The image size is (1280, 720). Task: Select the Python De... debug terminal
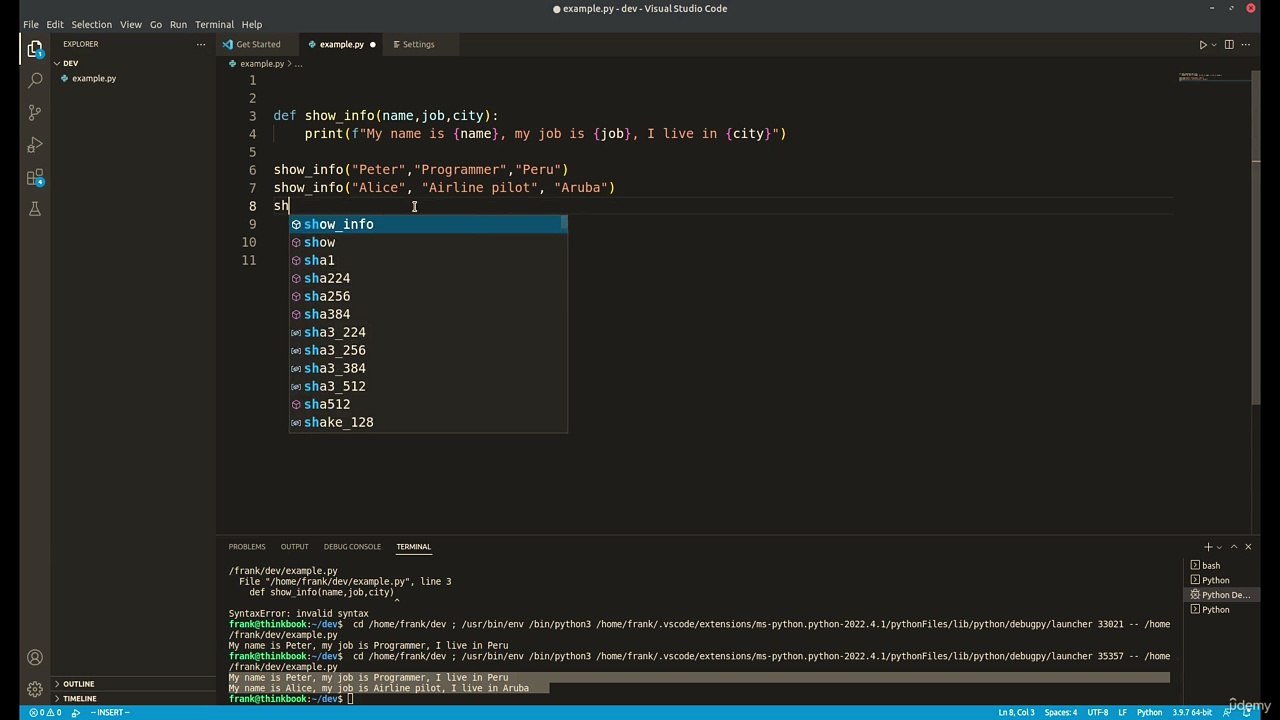[1220, 595]
